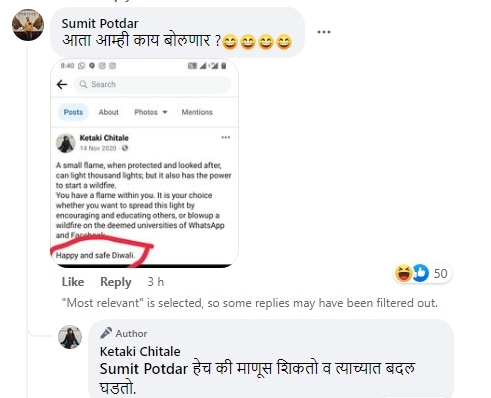491x398 pixels.
Task: Click the laughing reaction emoji icon
Action: point(403,273)
